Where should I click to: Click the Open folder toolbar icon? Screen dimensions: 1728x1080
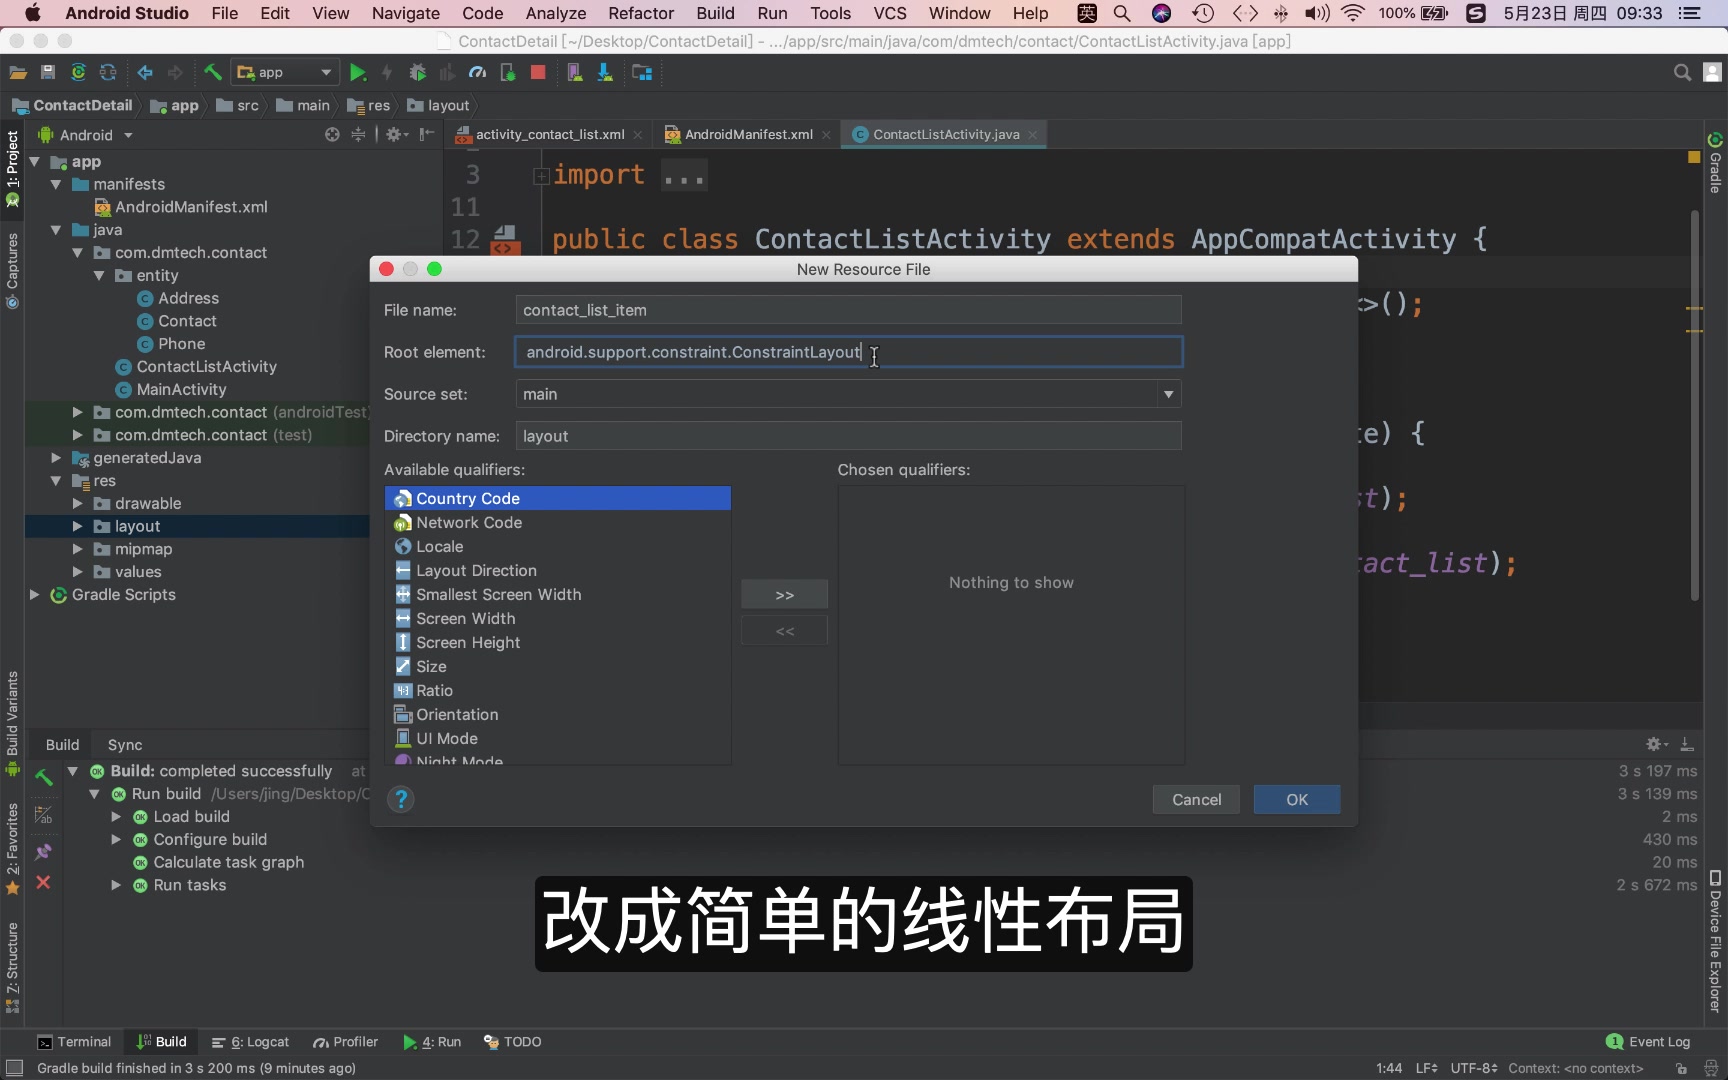[18, 72]
